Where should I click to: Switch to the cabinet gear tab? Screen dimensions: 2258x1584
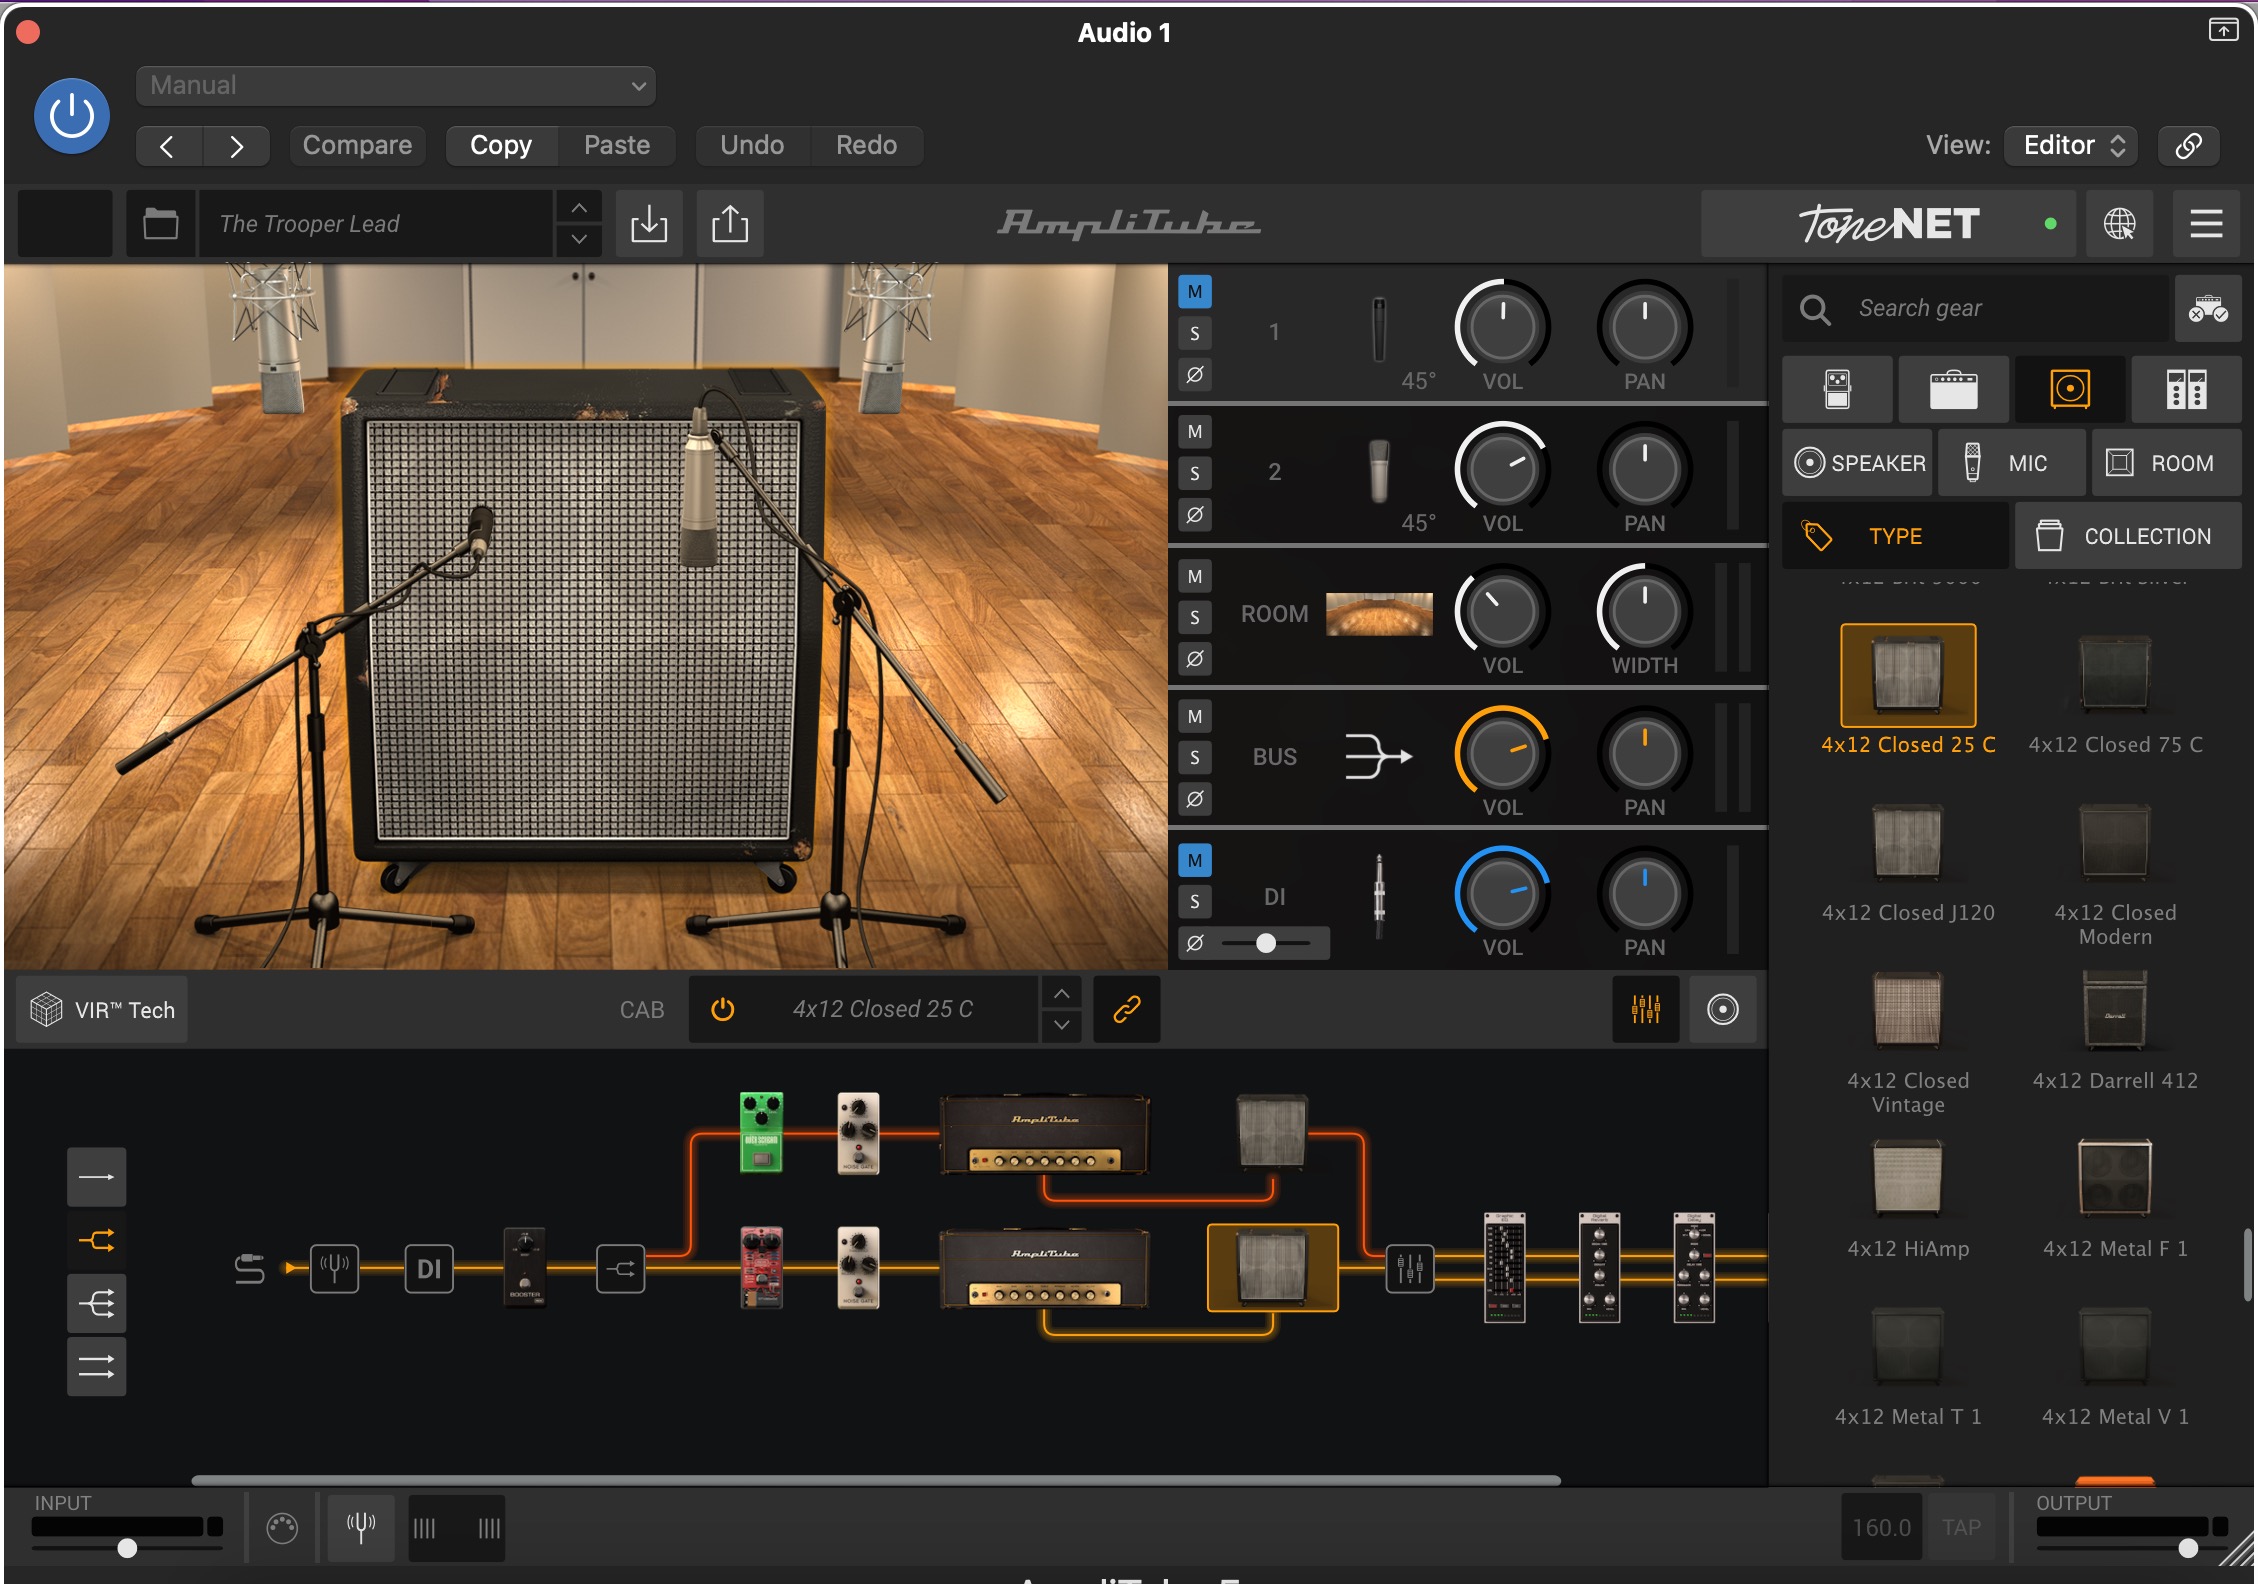click(2070, 389)
